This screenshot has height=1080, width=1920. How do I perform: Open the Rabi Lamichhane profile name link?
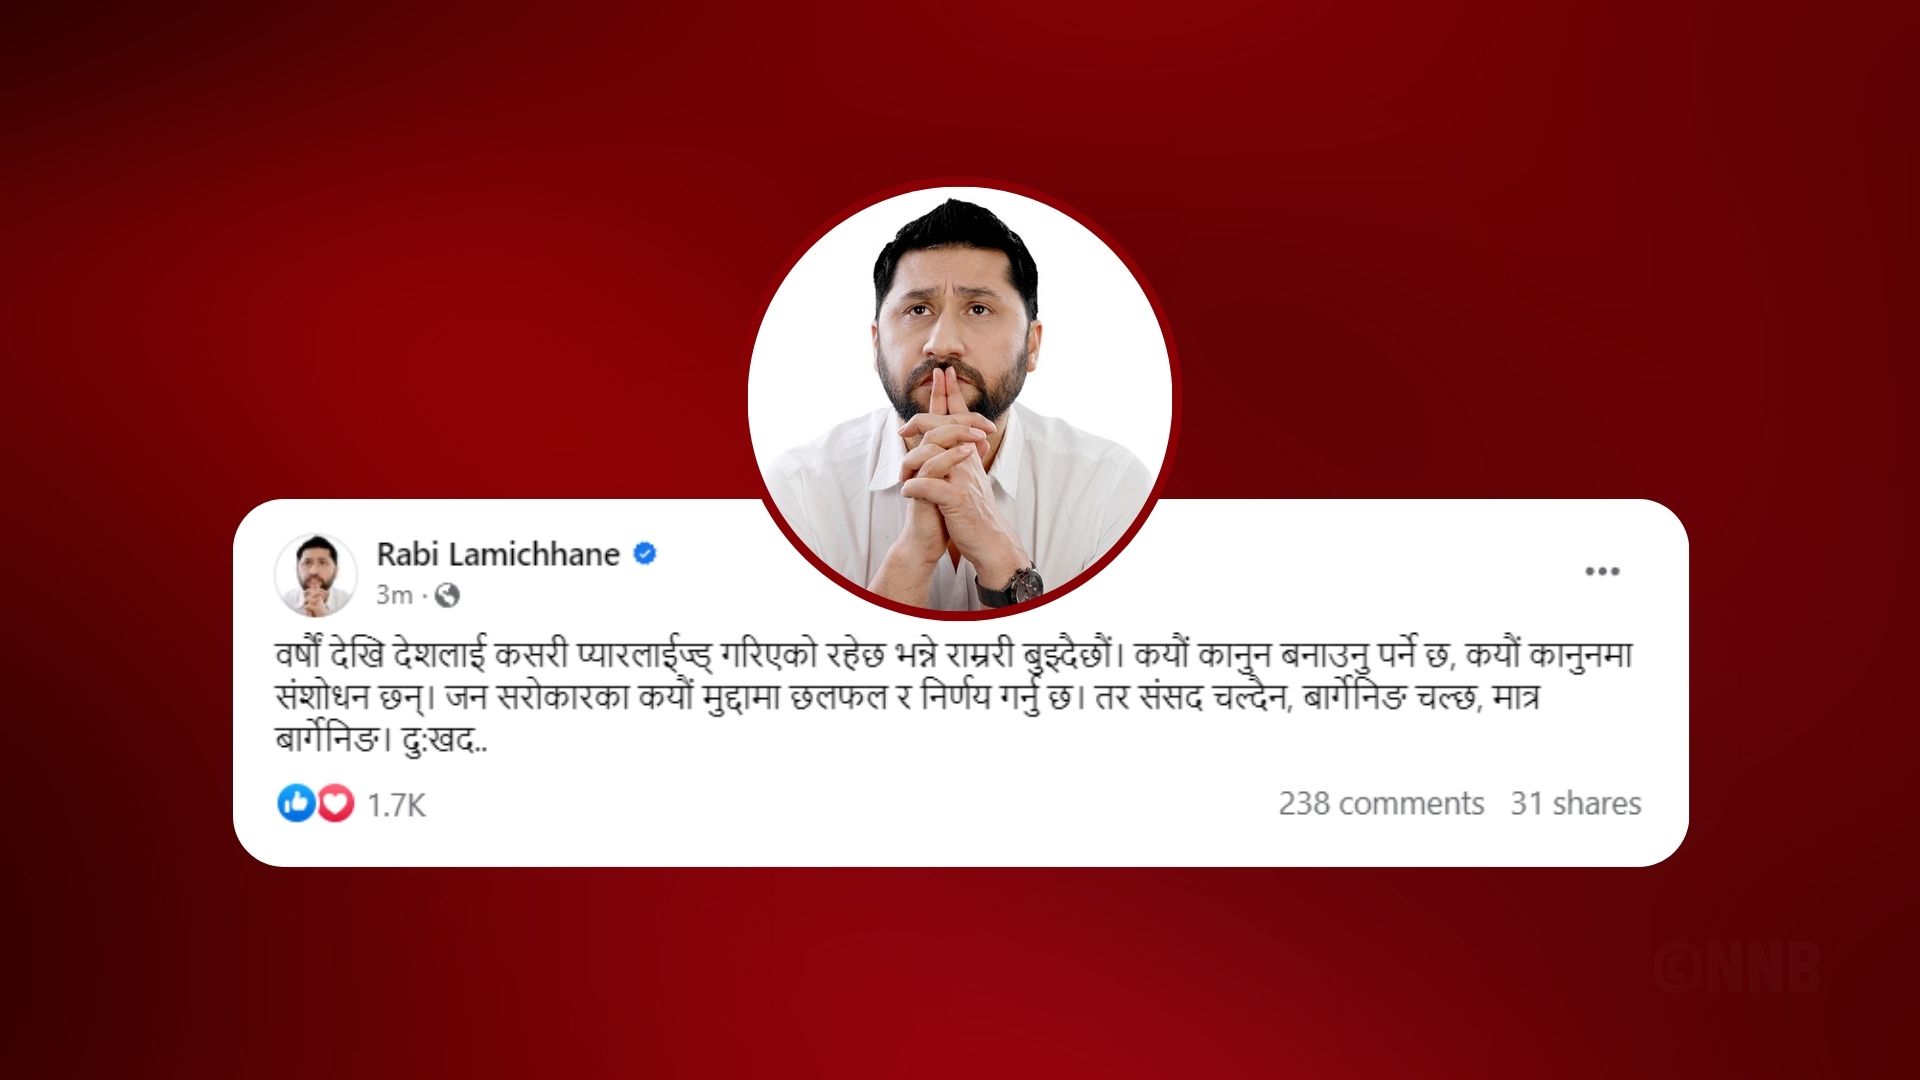point(498,554)
